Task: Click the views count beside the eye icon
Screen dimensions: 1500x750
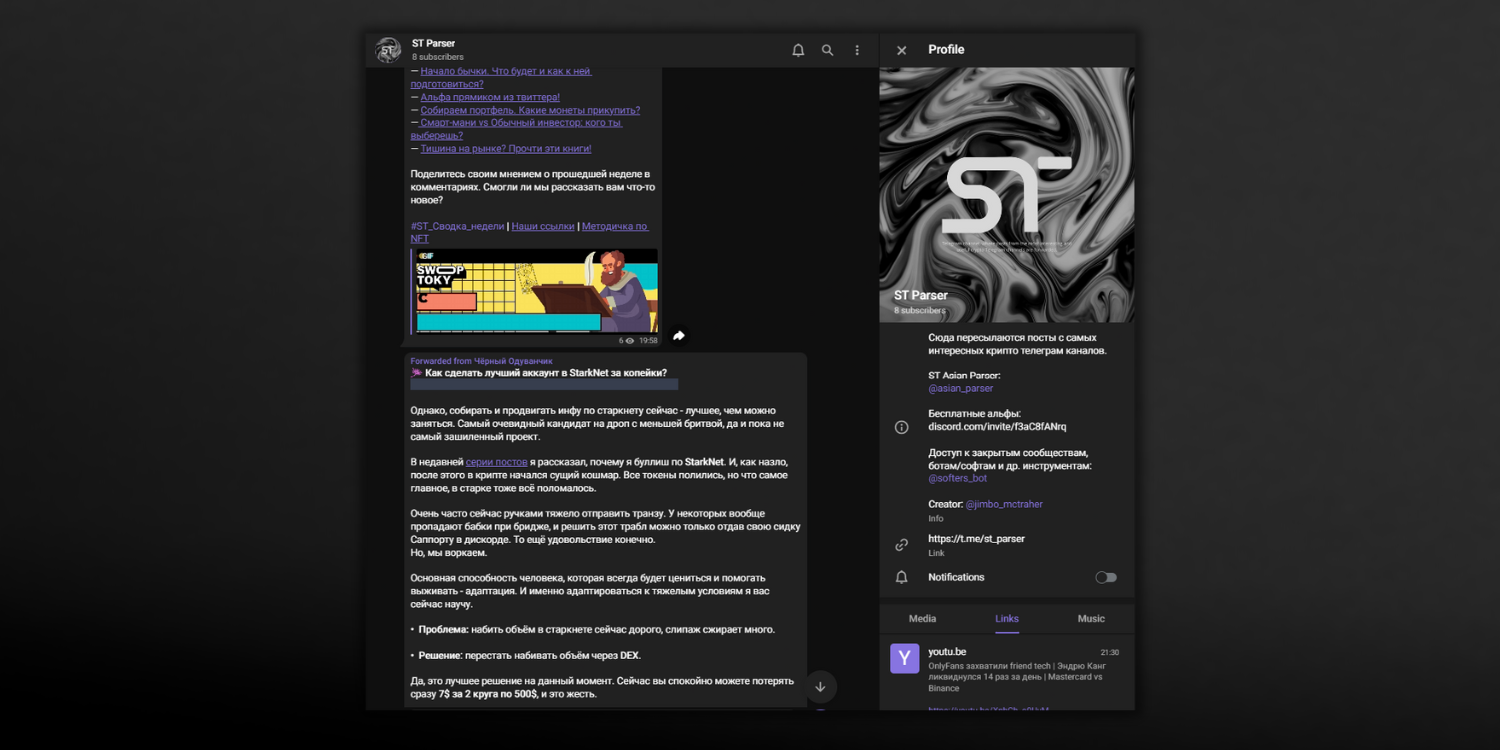Action: click(621, 341)
